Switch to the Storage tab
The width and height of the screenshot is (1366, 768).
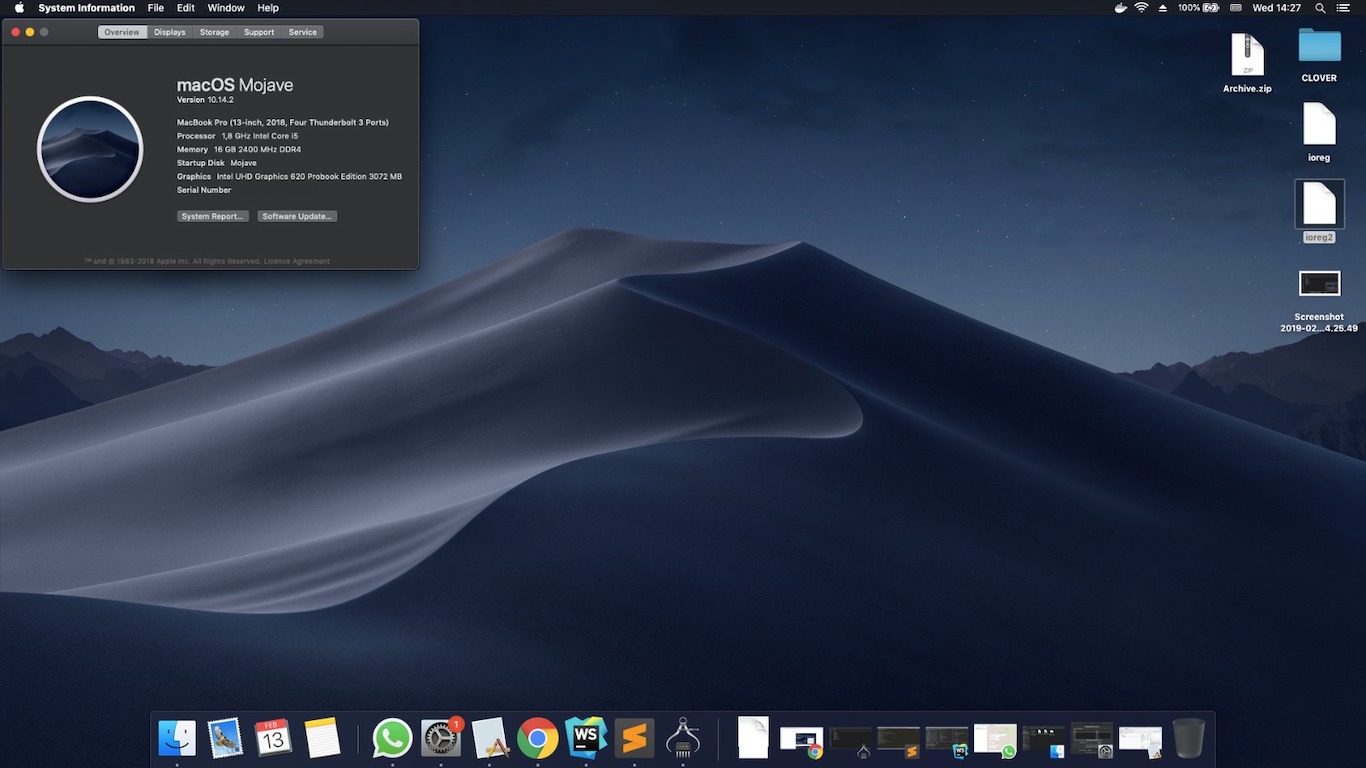214,31
